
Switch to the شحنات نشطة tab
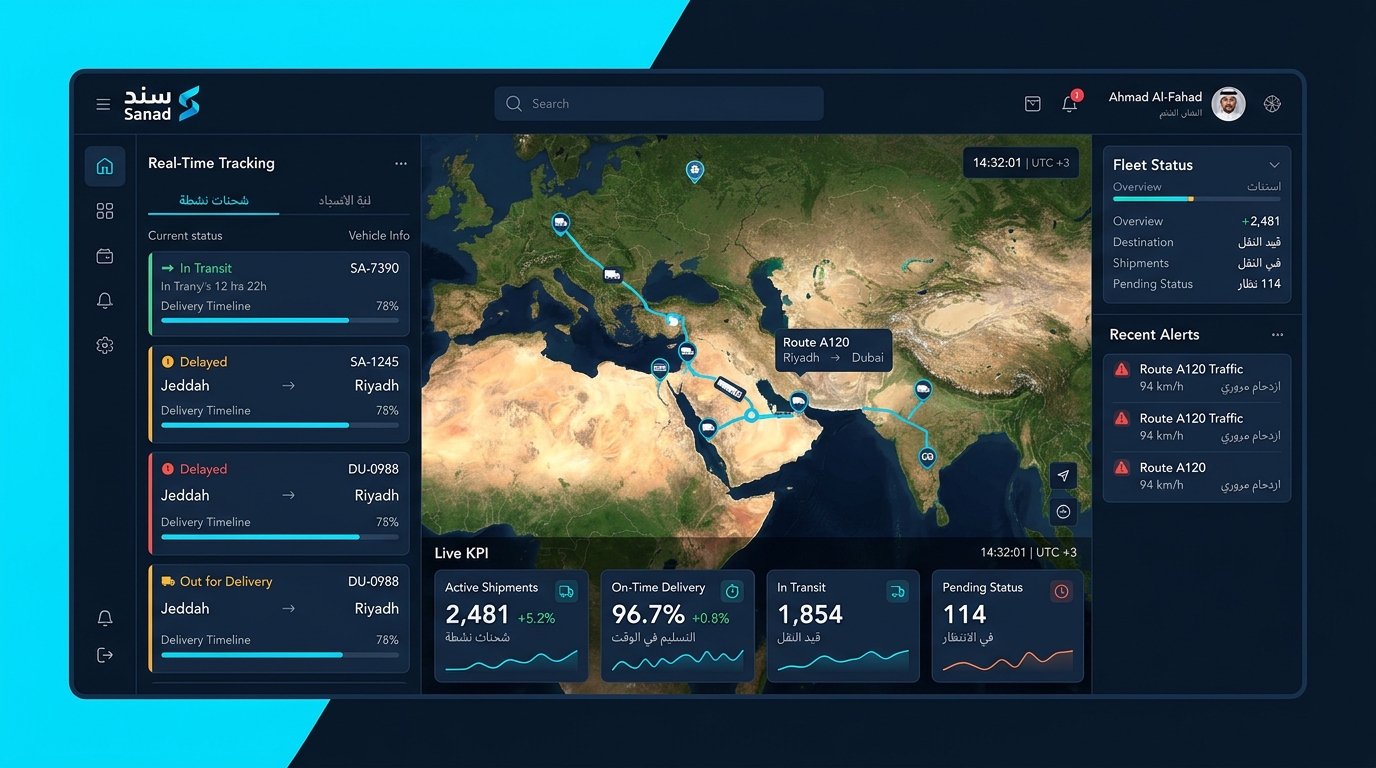click(214, 201)
